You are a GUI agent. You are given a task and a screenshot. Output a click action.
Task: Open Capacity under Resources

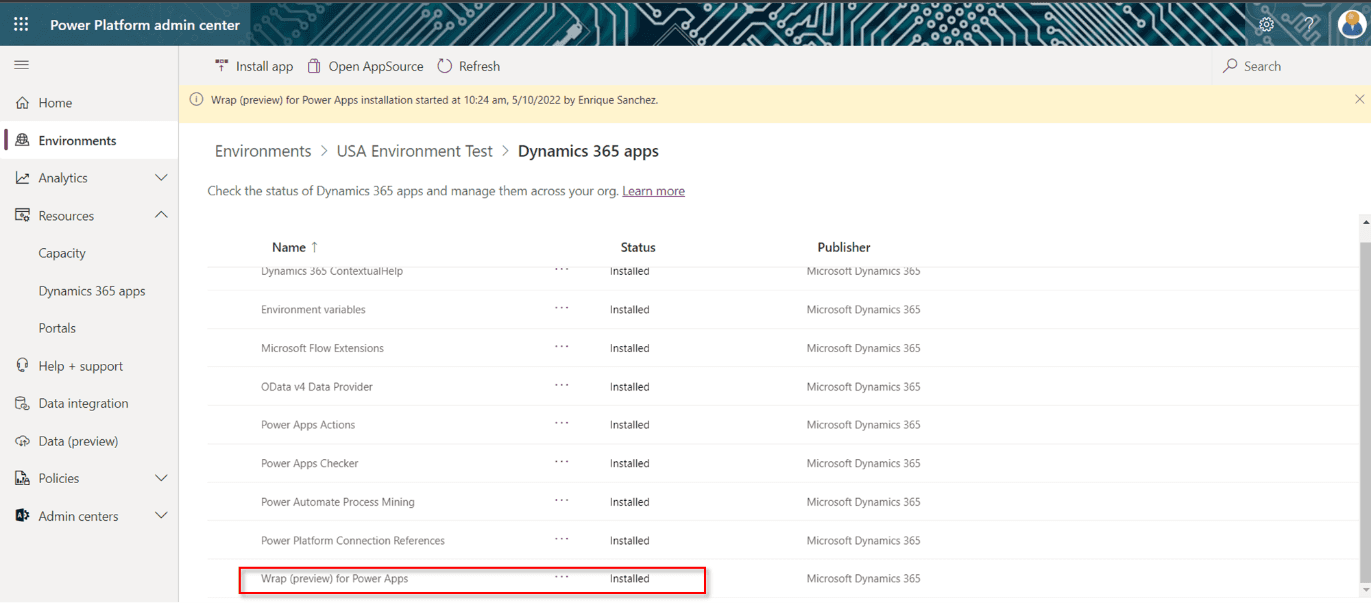coord(62,253)
